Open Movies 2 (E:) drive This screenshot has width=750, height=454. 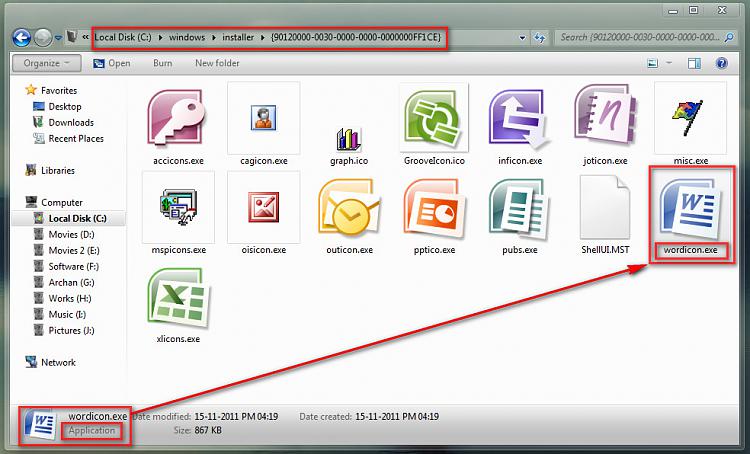(74, 251)
